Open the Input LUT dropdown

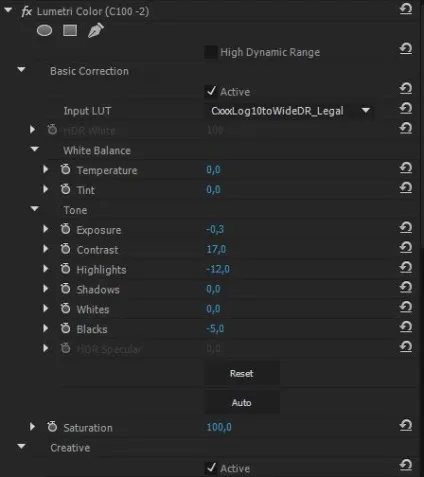tap(289, 111)
